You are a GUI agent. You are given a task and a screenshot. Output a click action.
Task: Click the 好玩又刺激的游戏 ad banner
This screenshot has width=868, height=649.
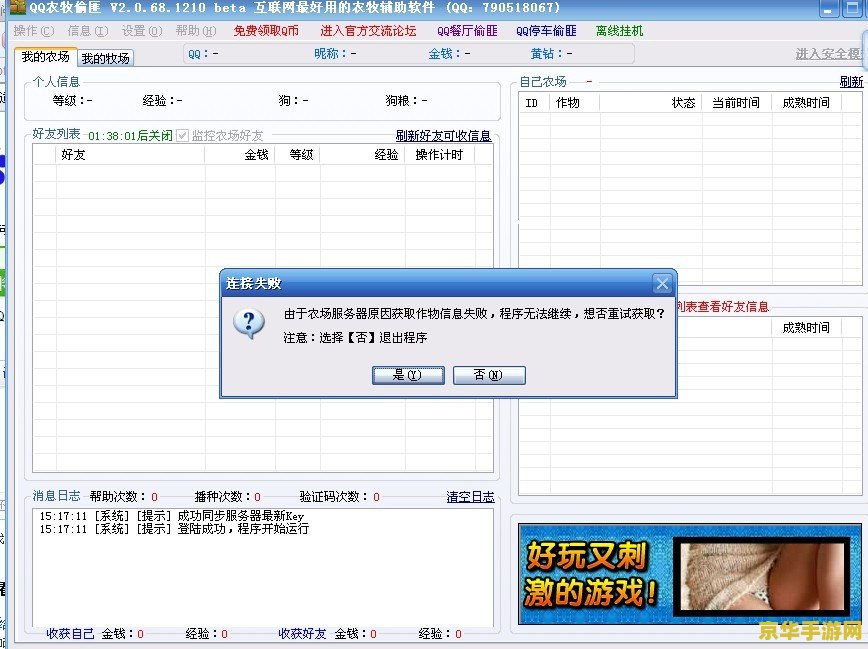click(x=690, y=574)
